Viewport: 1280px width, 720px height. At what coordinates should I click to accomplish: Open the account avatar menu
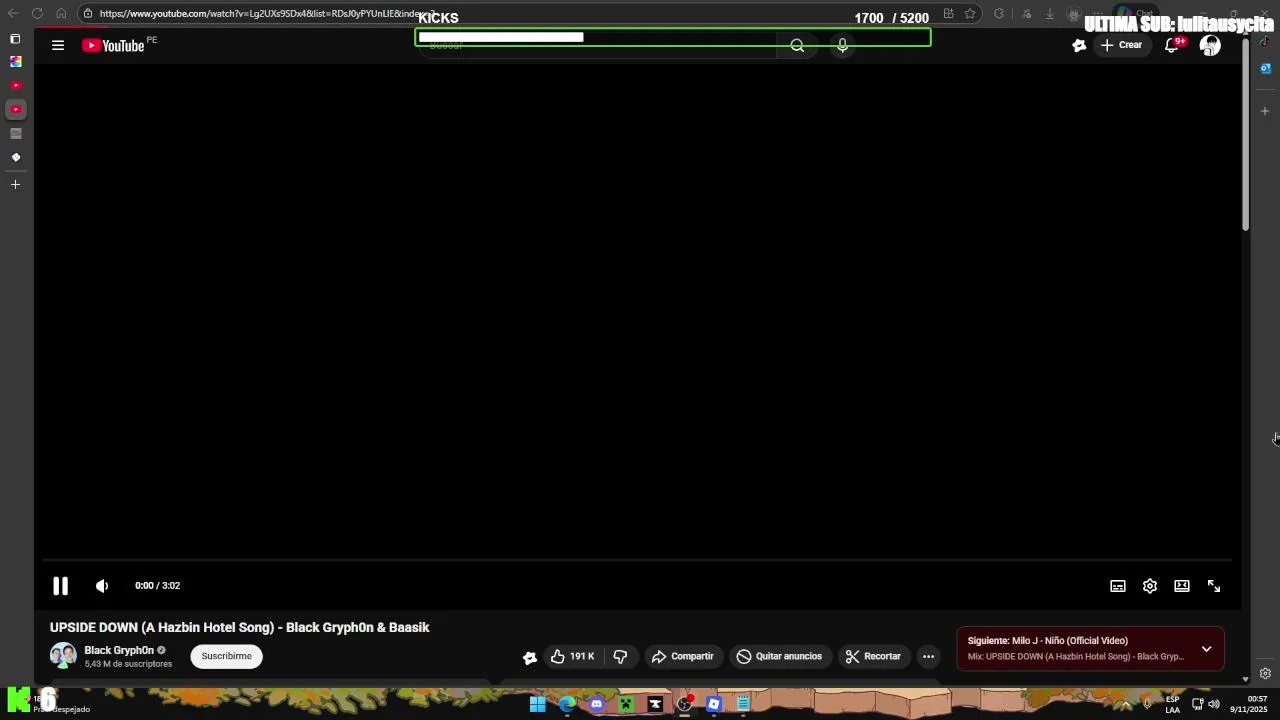tap(1210, 45)
